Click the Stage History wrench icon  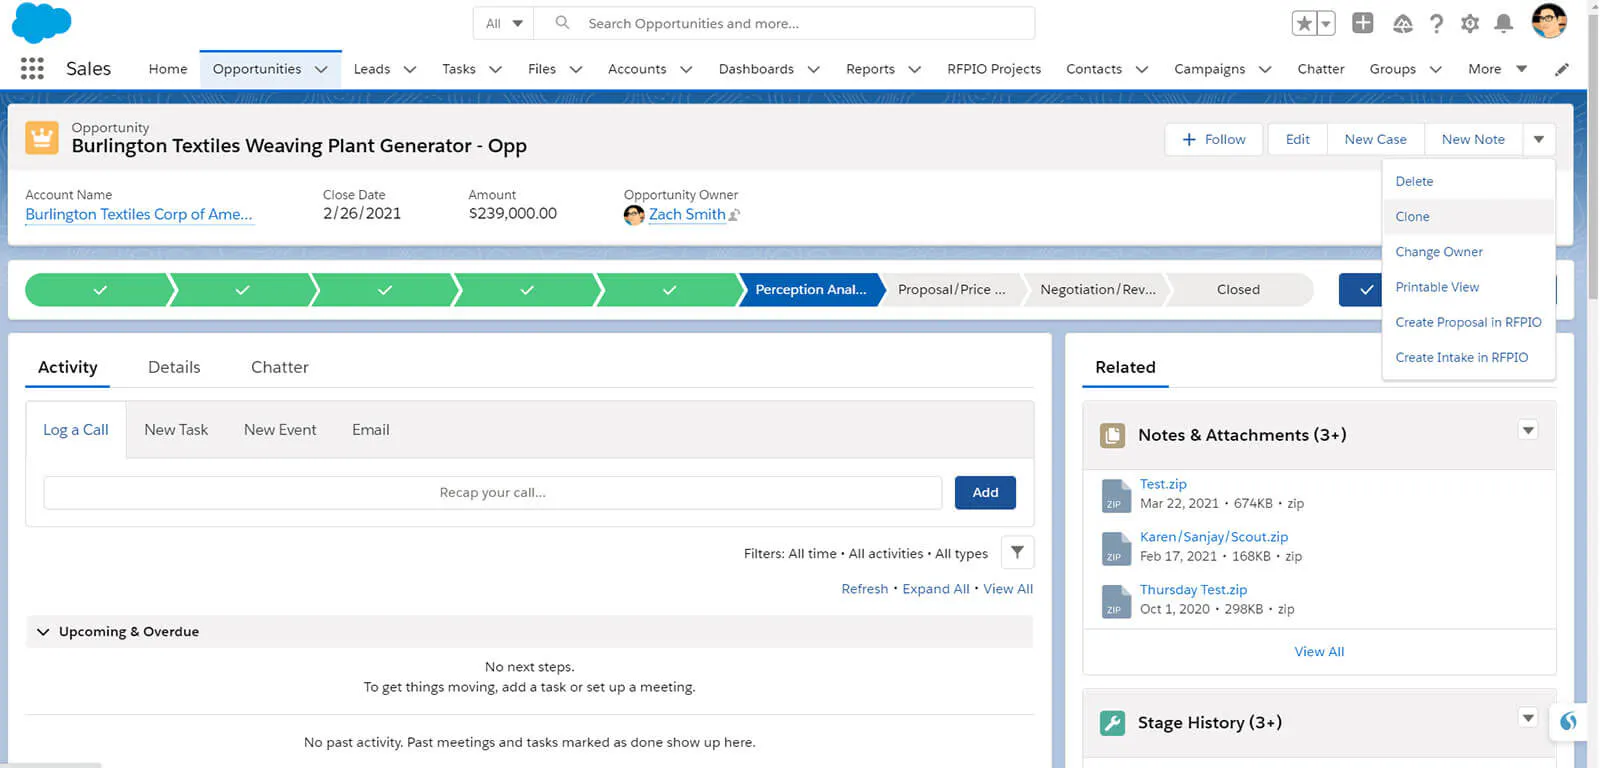[x=1112, y=723]
